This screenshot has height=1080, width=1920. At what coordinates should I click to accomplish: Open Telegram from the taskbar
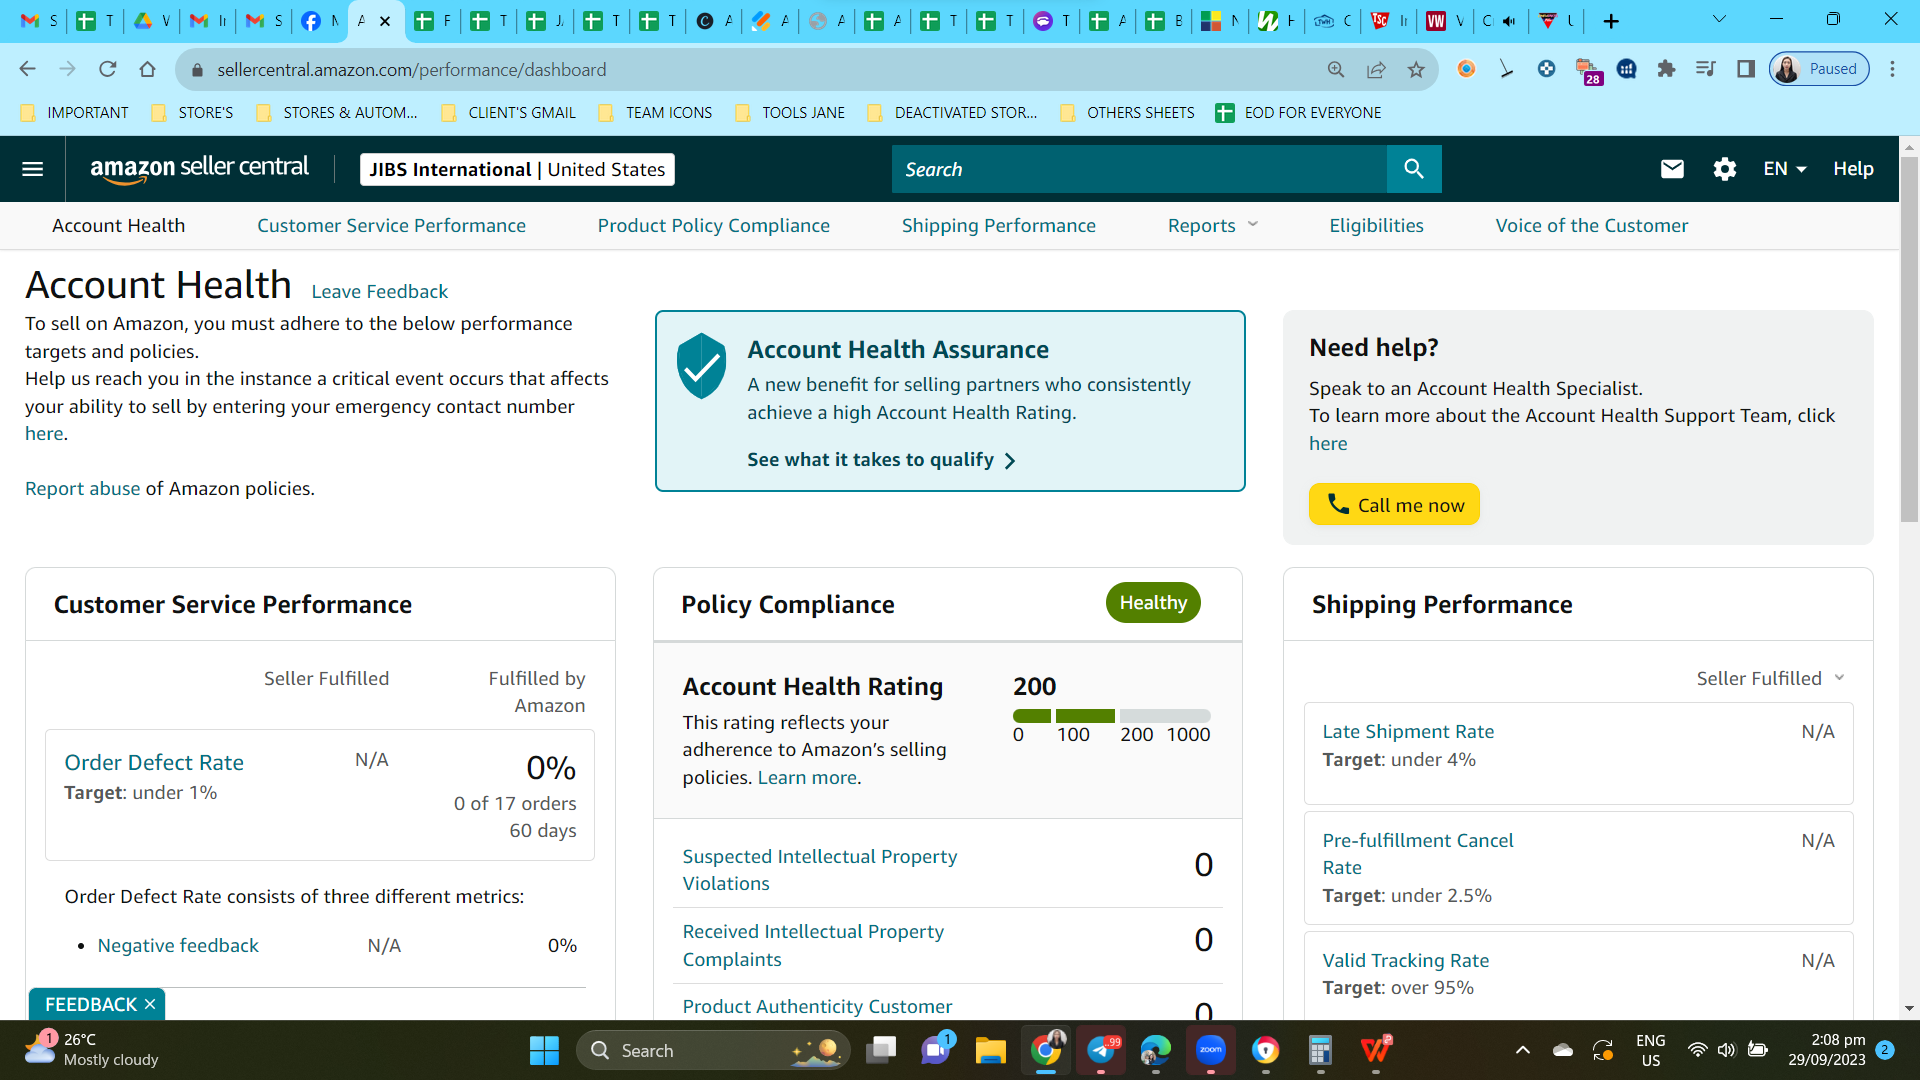pos(1101,1050)
